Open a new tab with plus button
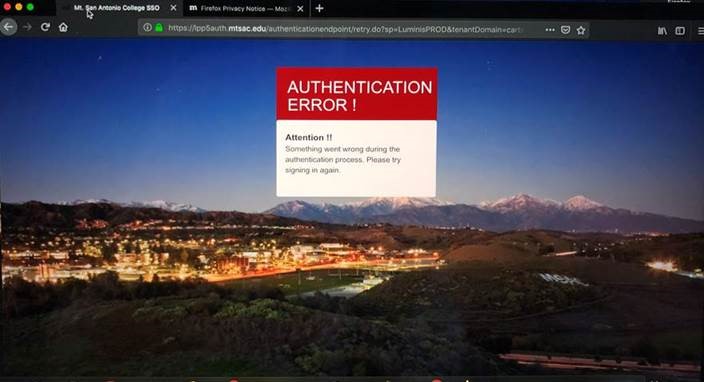Viewport: 704px width, 382px height. [319, 9]
